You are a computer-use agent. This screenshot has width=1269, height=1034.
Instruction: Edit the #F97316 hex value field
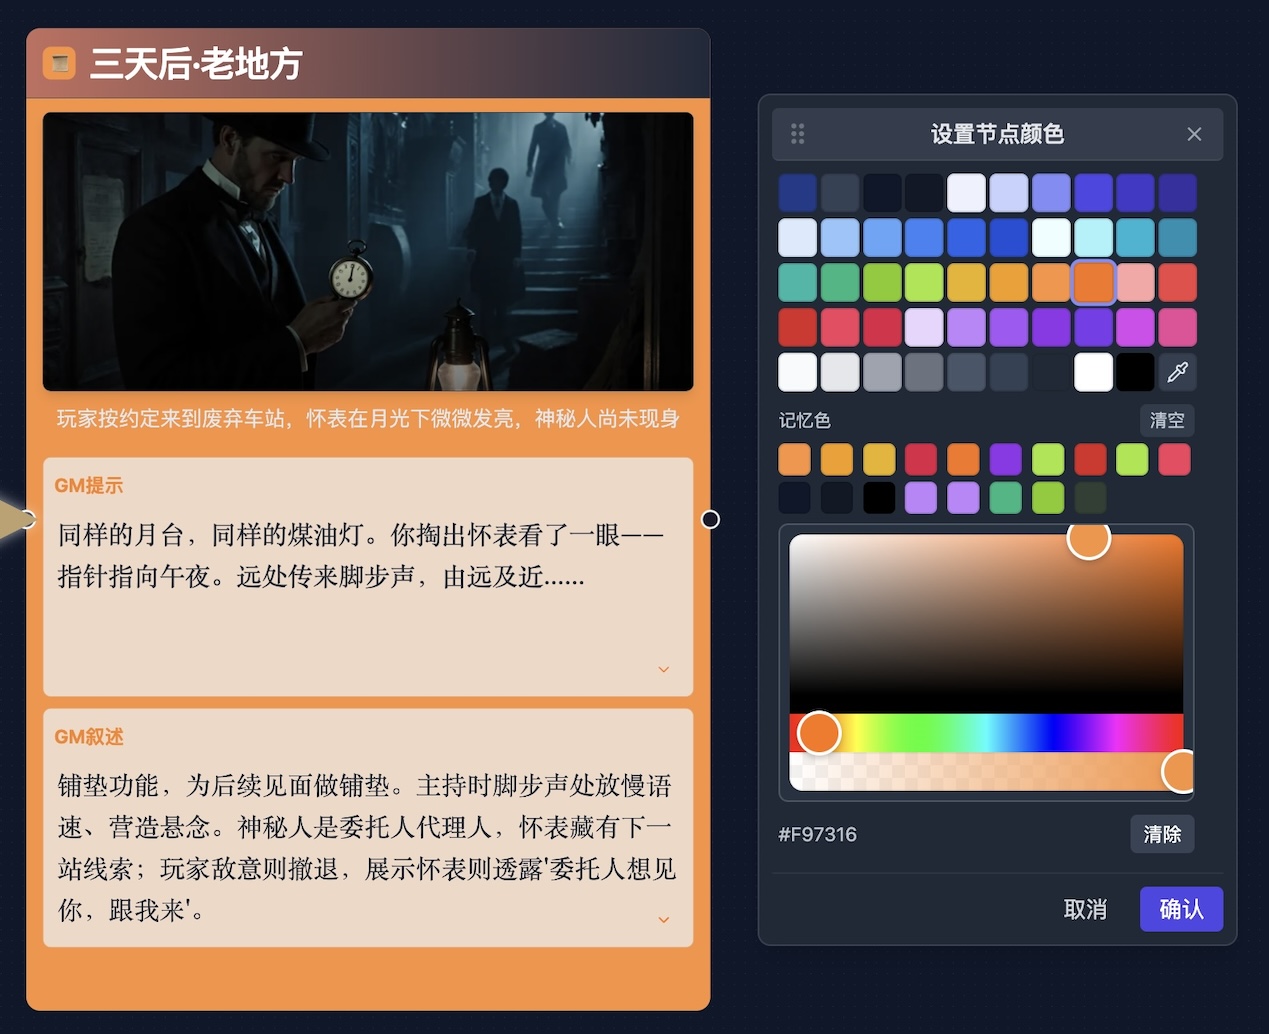point(817,834)
